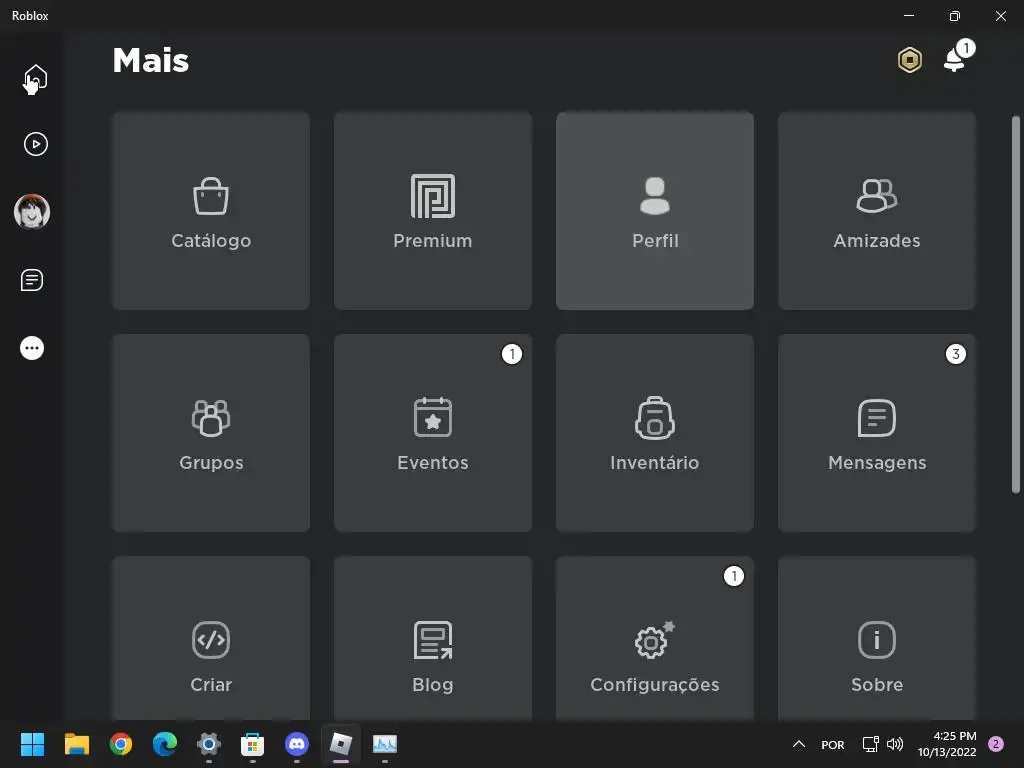Open the Perfil tile
1024x768 pixels.
[x=655, y=211]
